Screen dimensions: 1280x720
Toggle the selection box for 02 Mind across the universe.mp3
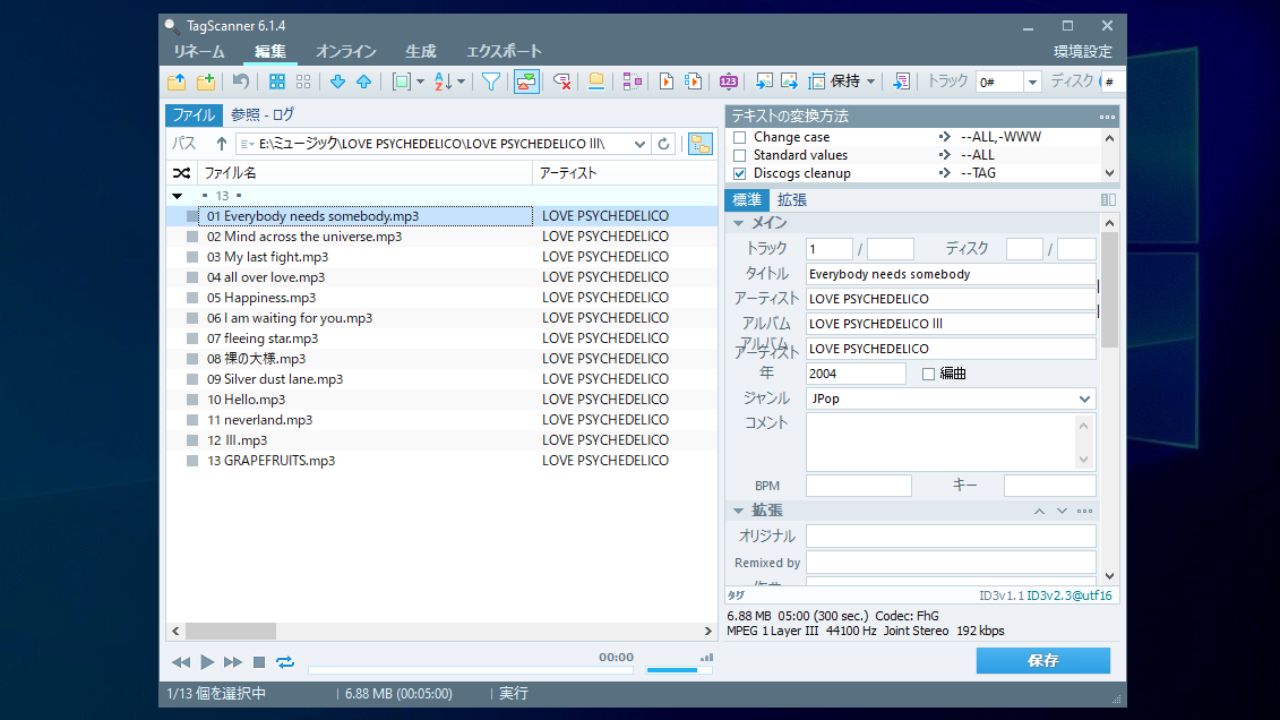192,237
